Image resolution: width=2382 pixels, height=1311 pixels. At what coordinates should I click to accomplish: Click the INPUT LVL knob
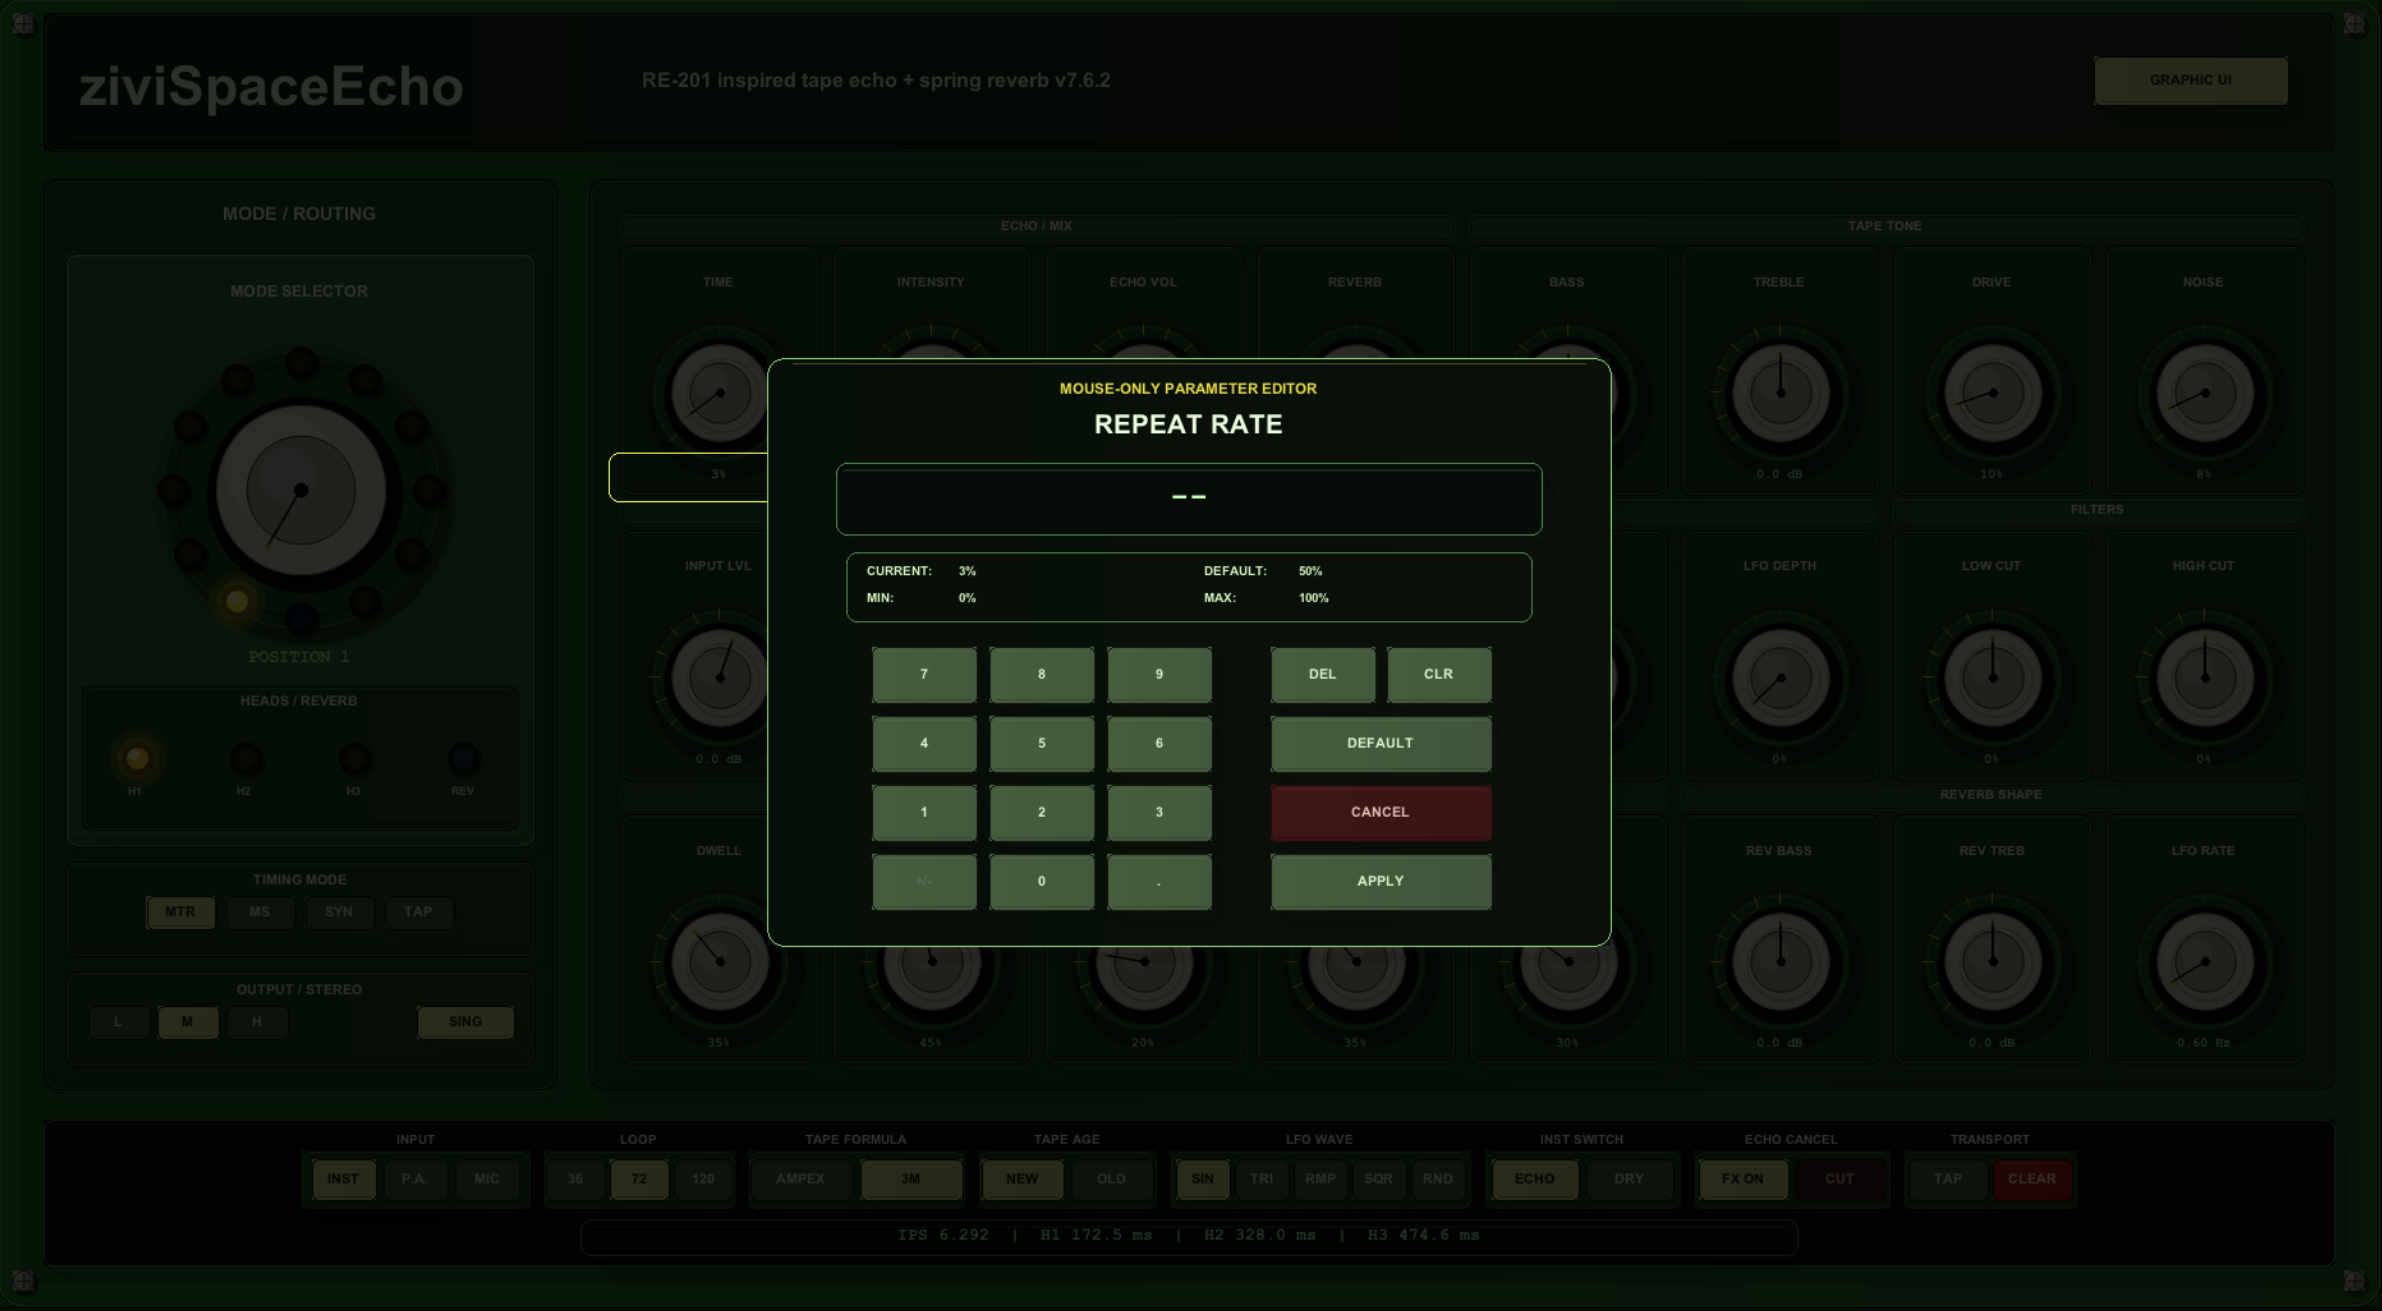[x=718, y=677]
